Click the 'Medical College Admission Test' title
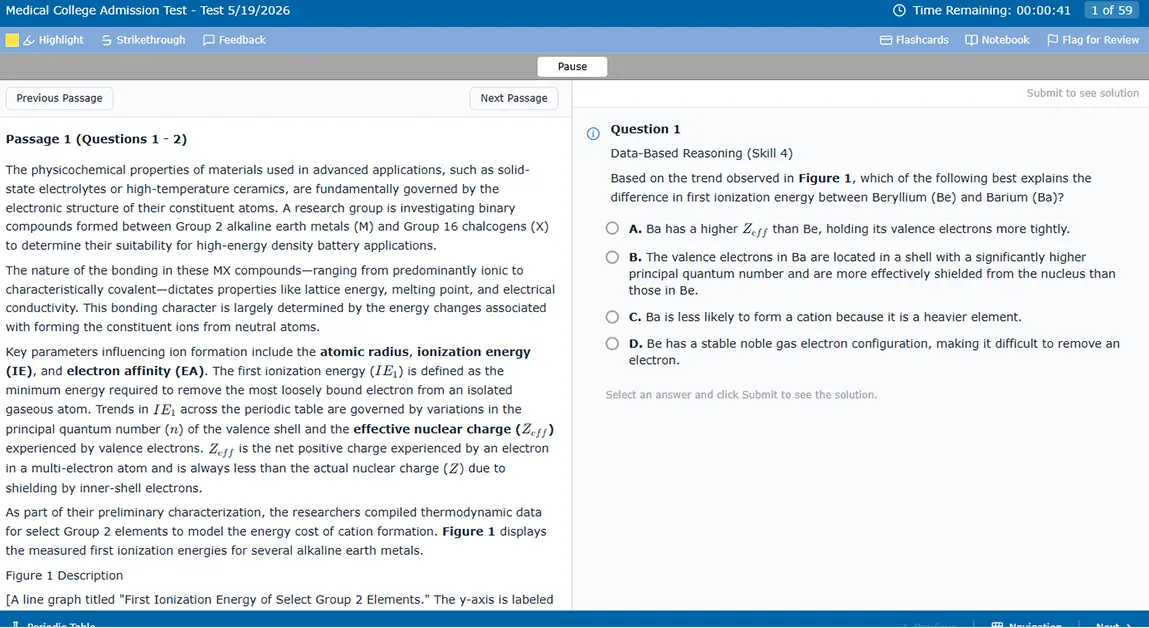This screenshot has height=628, width=1149. coord(147,10)
